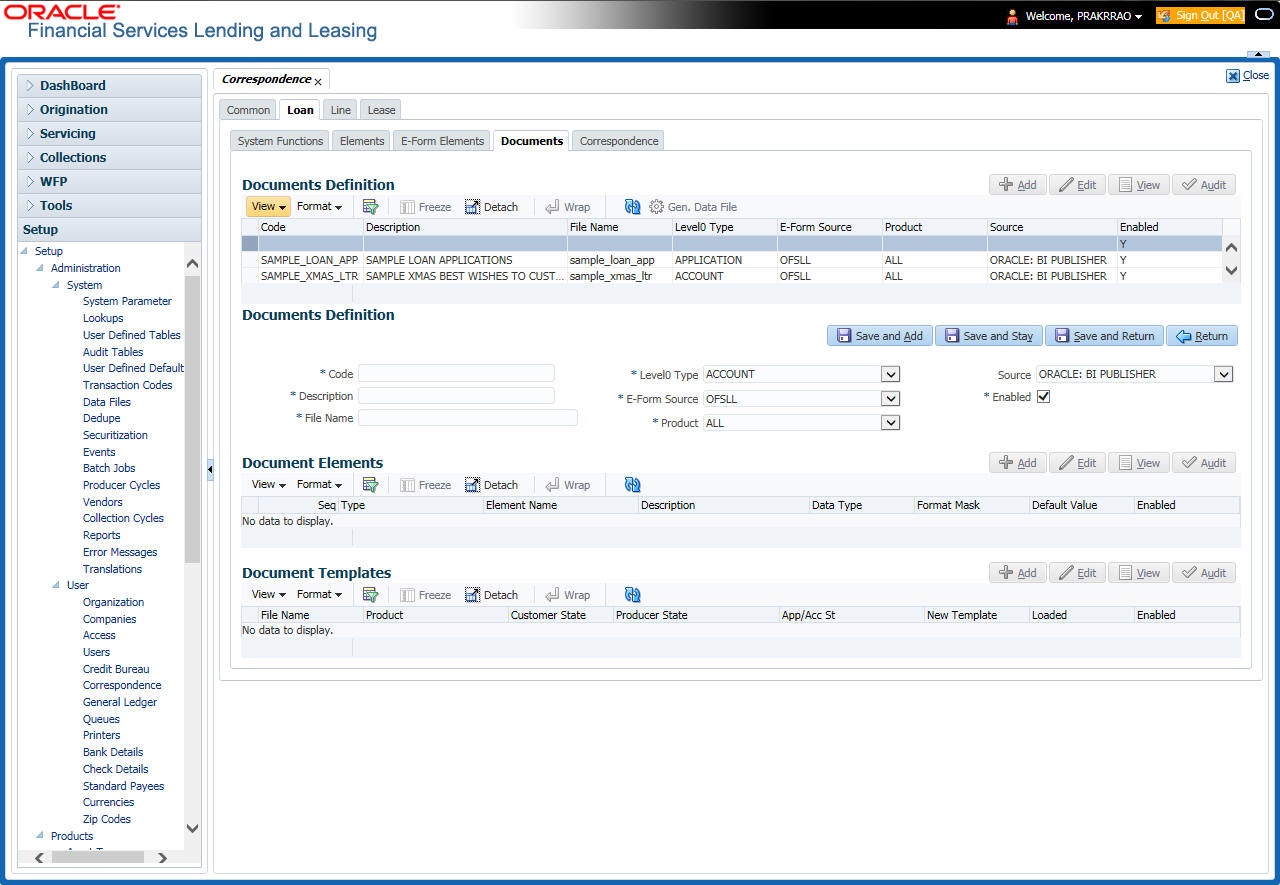Switch to the Line tab
This screenshot has width=1280, height=885.
tap(341, 110)
